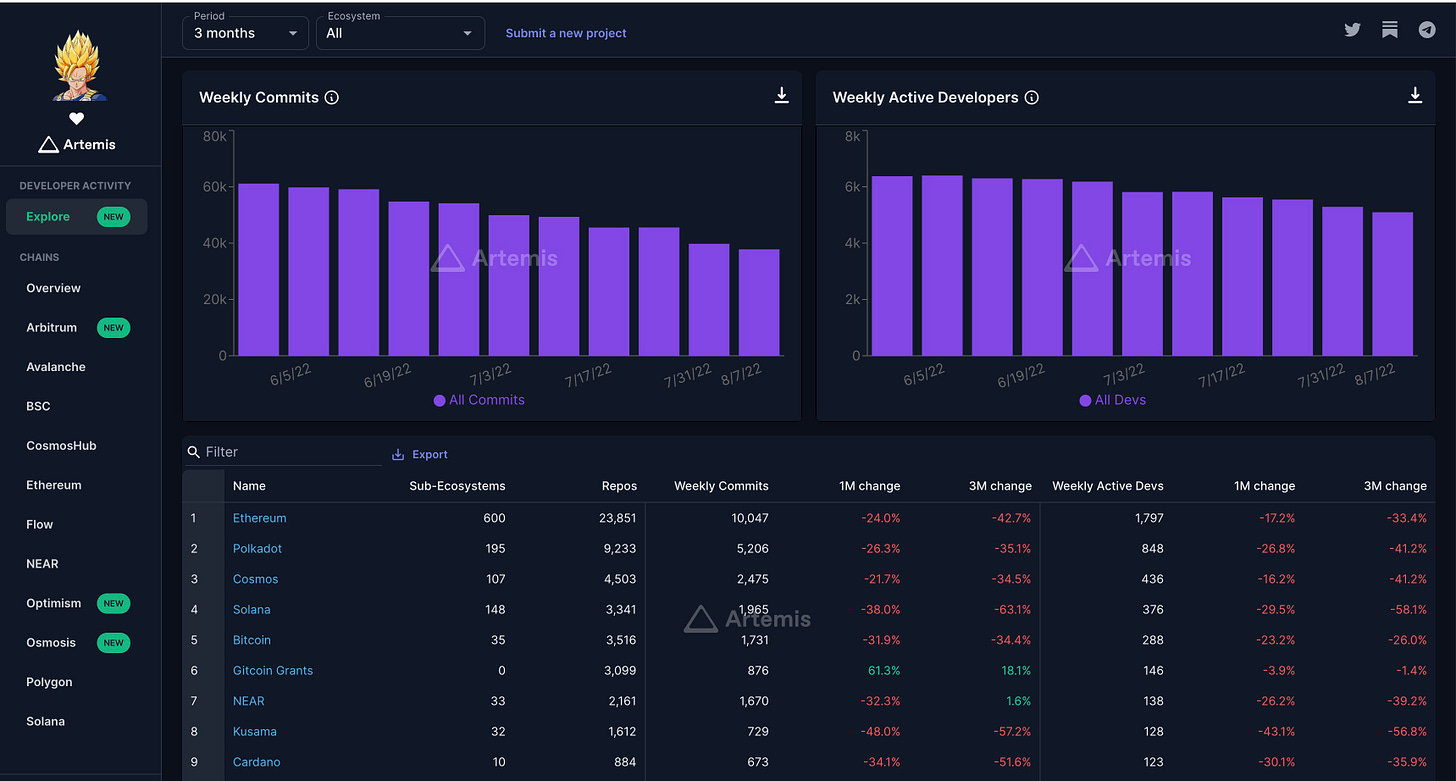Viewport: 1456px width, 781px height.
Task: Open the NEAR link in table
Action: pos(249,701)
